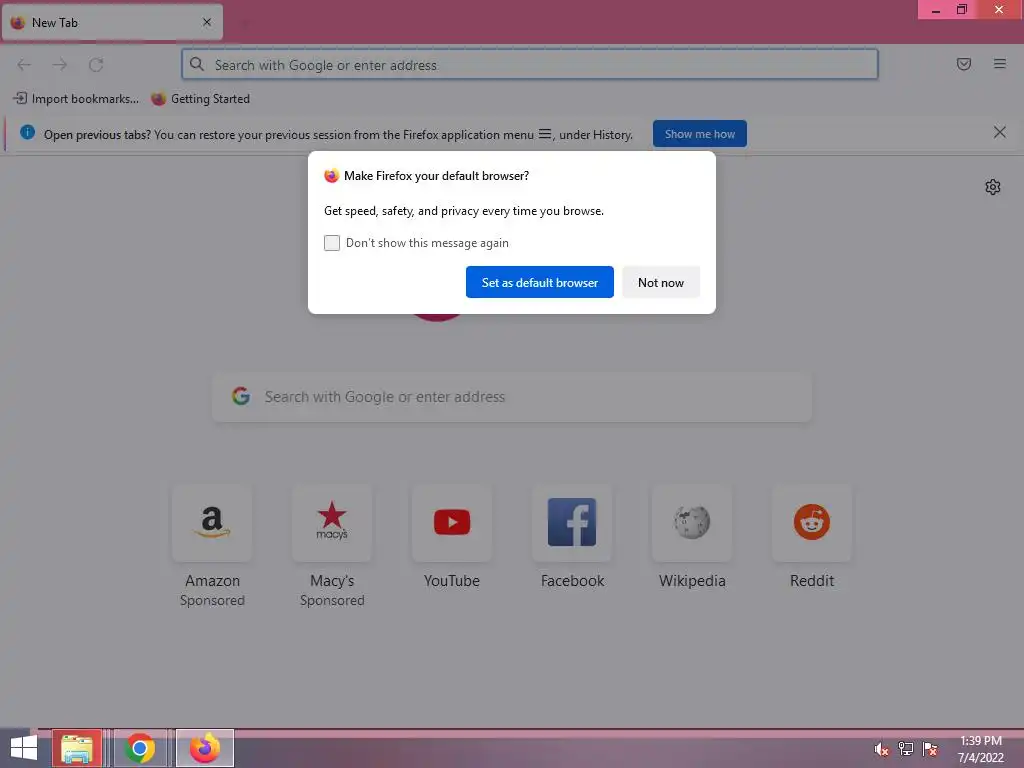Click the Firefox taskbar icon
Viewport: 1024px width, 768px height.
[205, 748]
